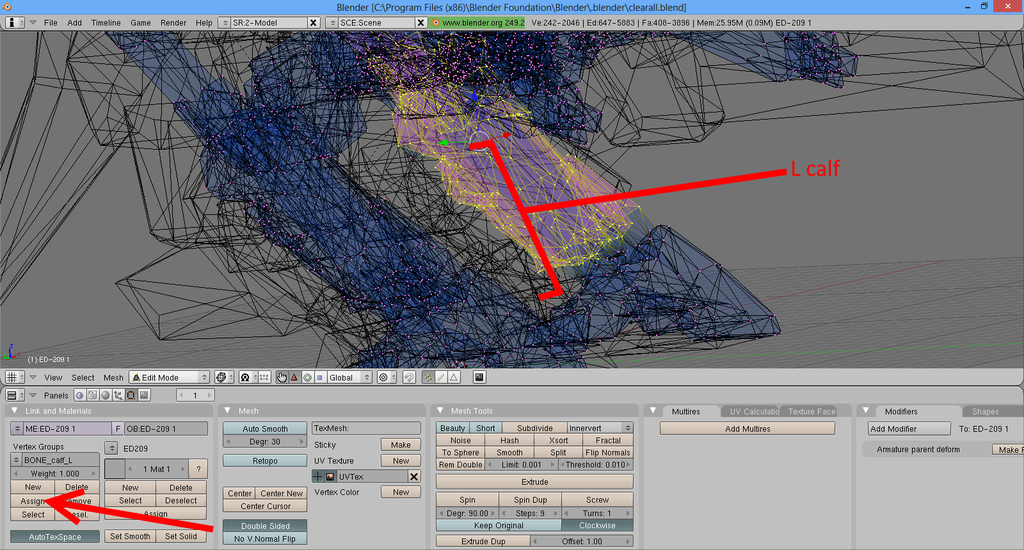The width and height of the screenshot is (1024, 550).
Task: Switch to Script context panel icon
Action: pyautogui.click(x=92, y=395)
